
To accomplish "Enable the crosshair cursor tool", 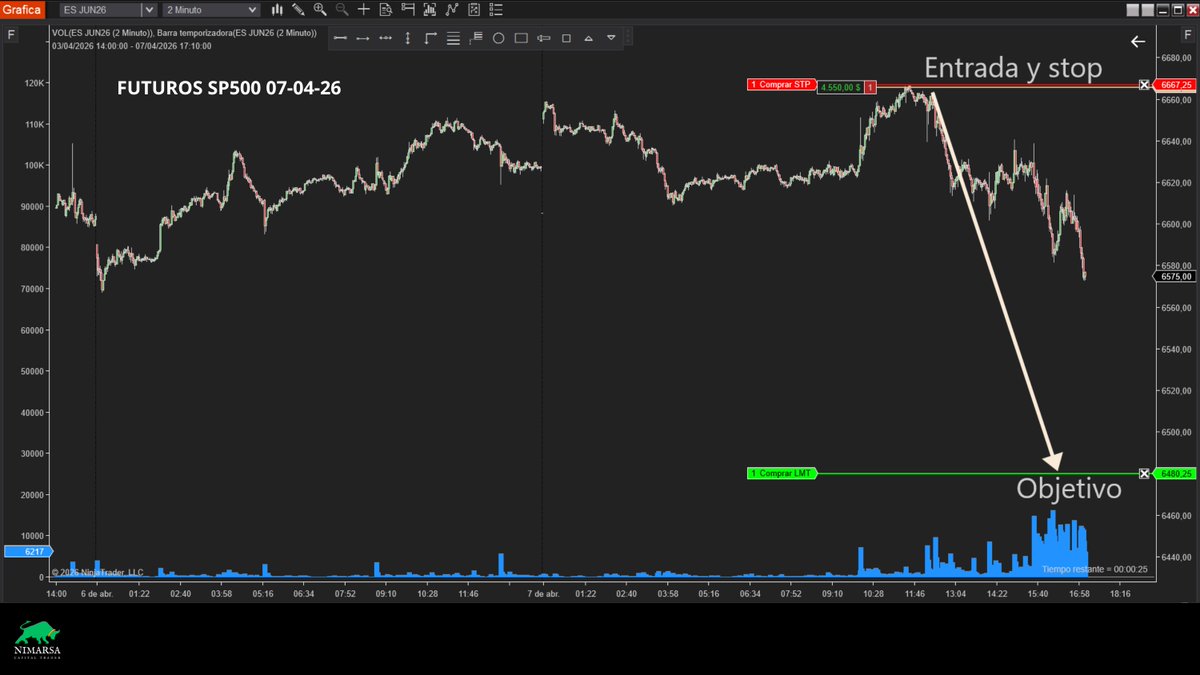I will click(364, 10).
